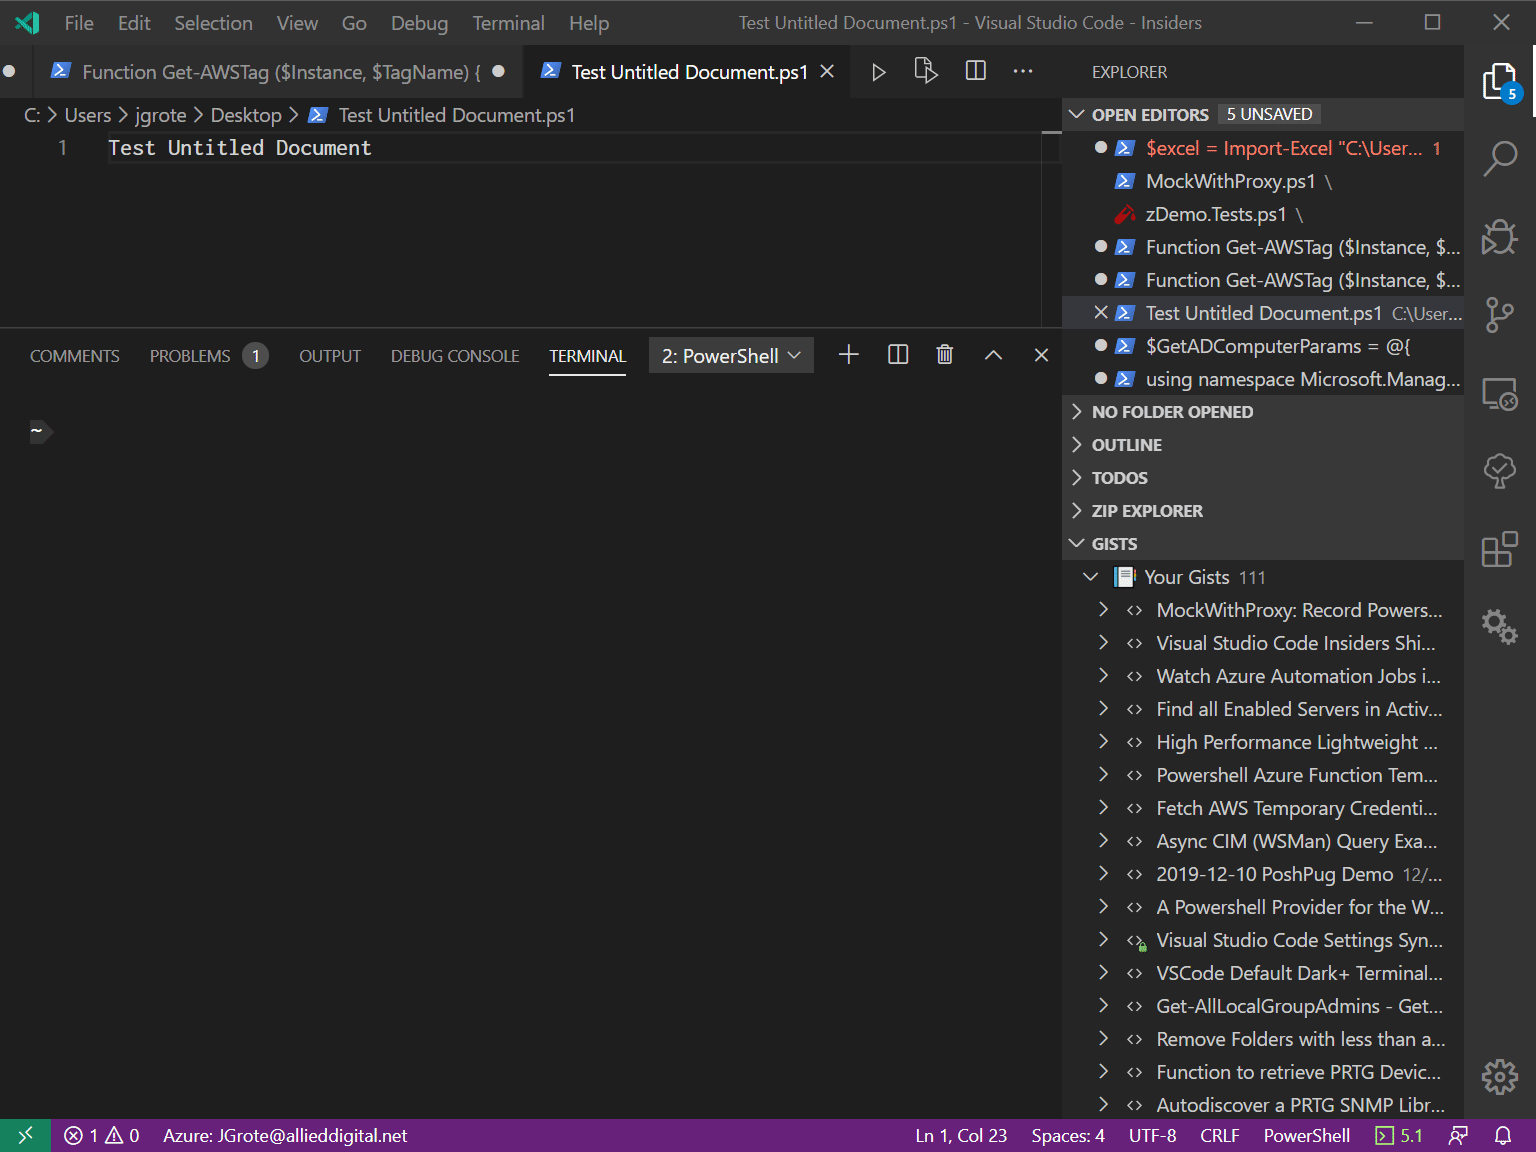The height and width of the screenshot is (1152, 1536).
Task: Open the File menu
Action: (x=79, y=23)
